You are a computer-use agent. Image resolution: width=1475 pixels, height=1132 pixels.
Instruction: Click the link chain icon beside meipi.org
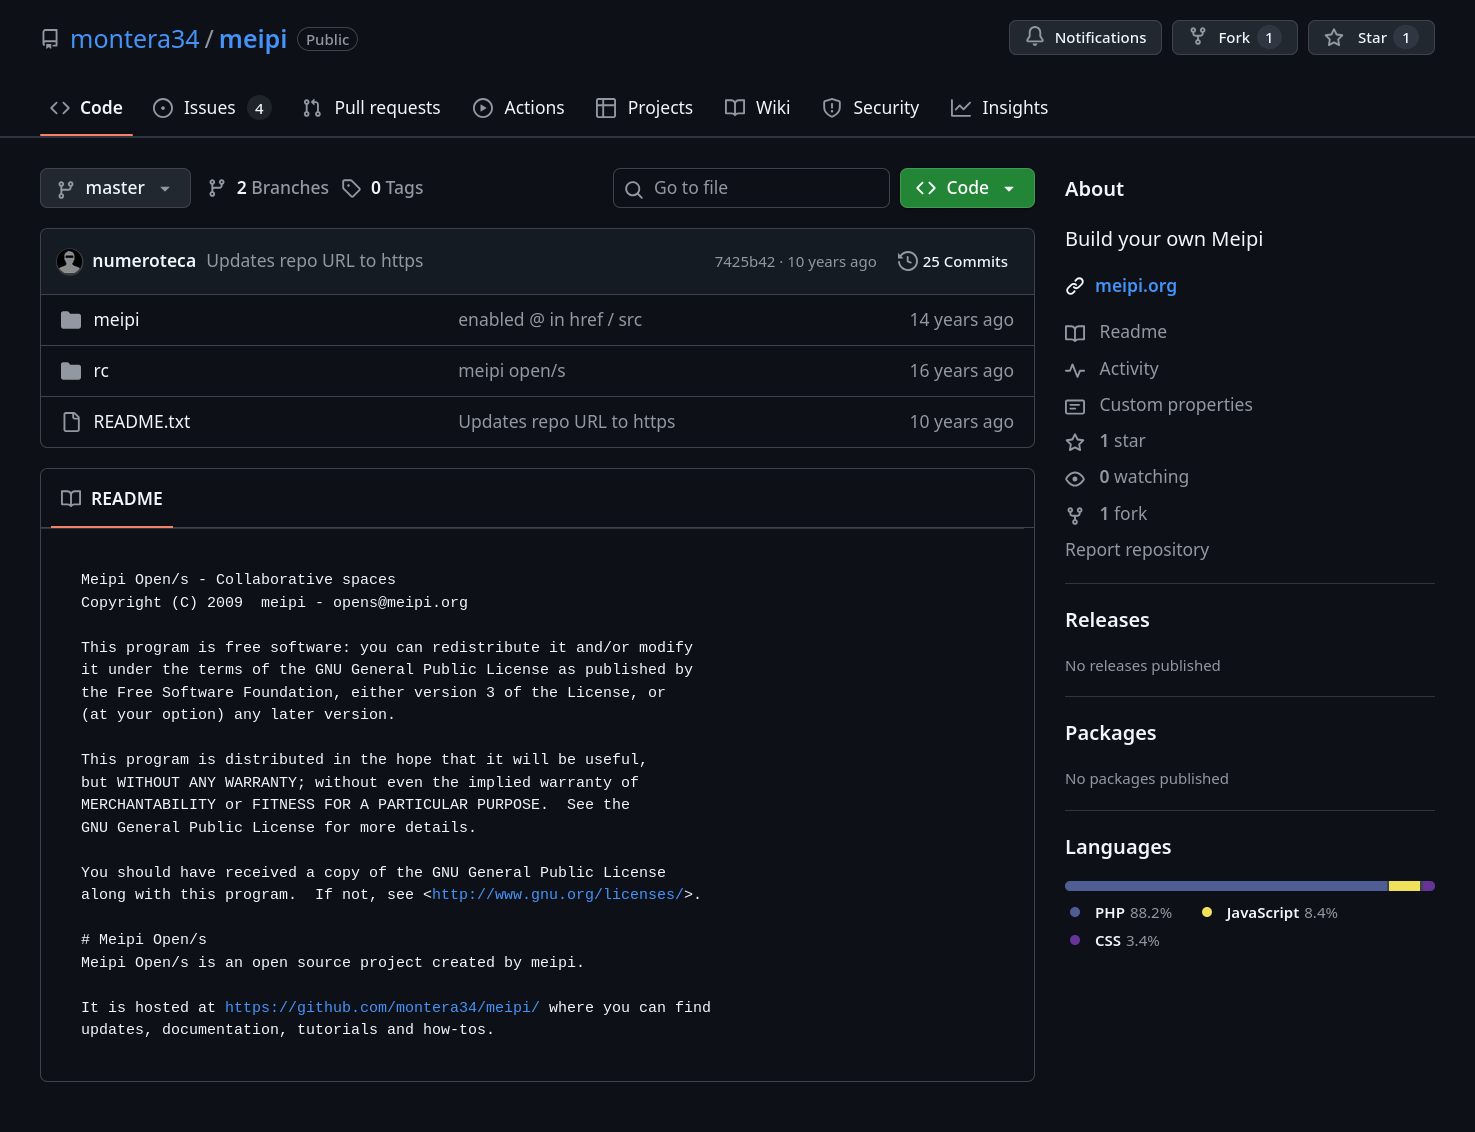(x=1075, y=286)
